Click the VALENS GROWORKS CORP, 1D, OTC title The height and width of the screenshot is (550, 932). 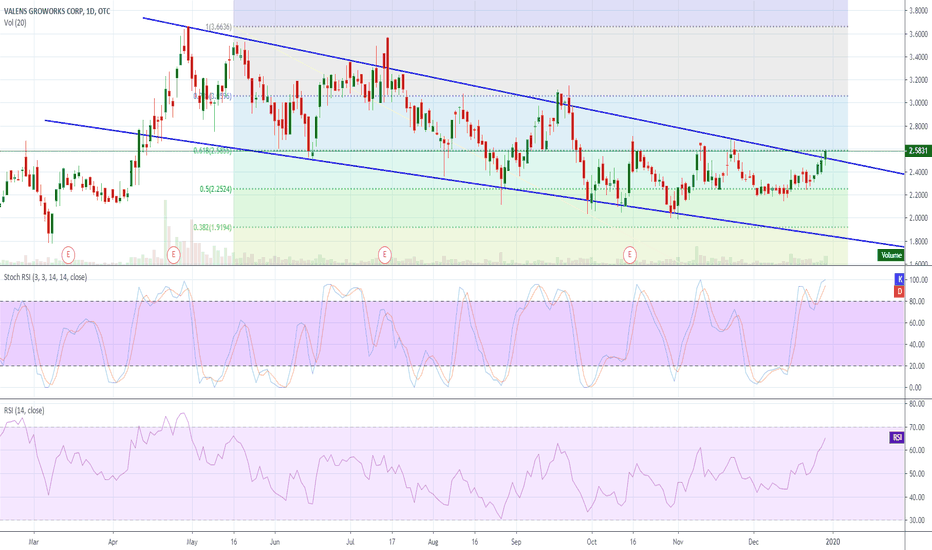click(x=57, y=11)
